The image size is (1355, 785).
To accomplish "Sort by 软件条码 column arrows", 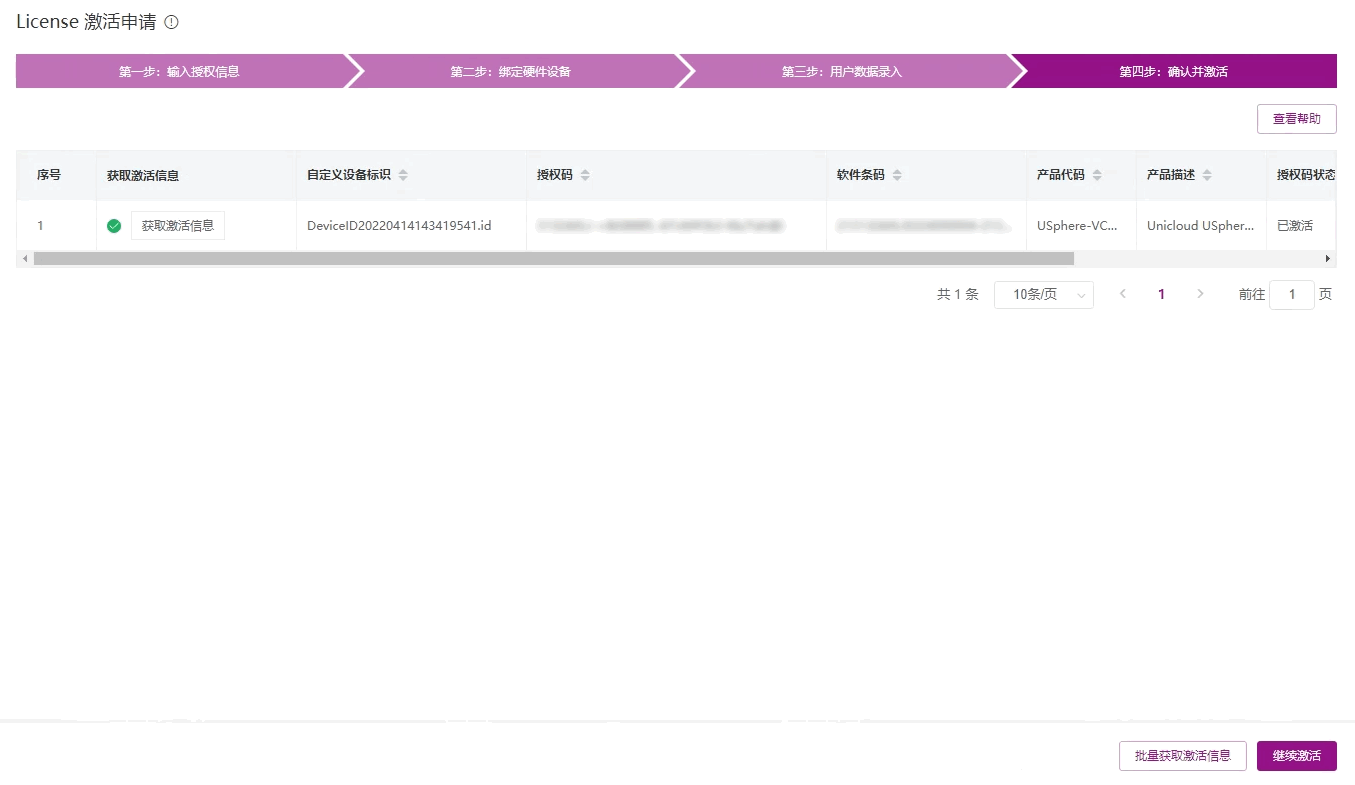I will [x=897, y=175].
